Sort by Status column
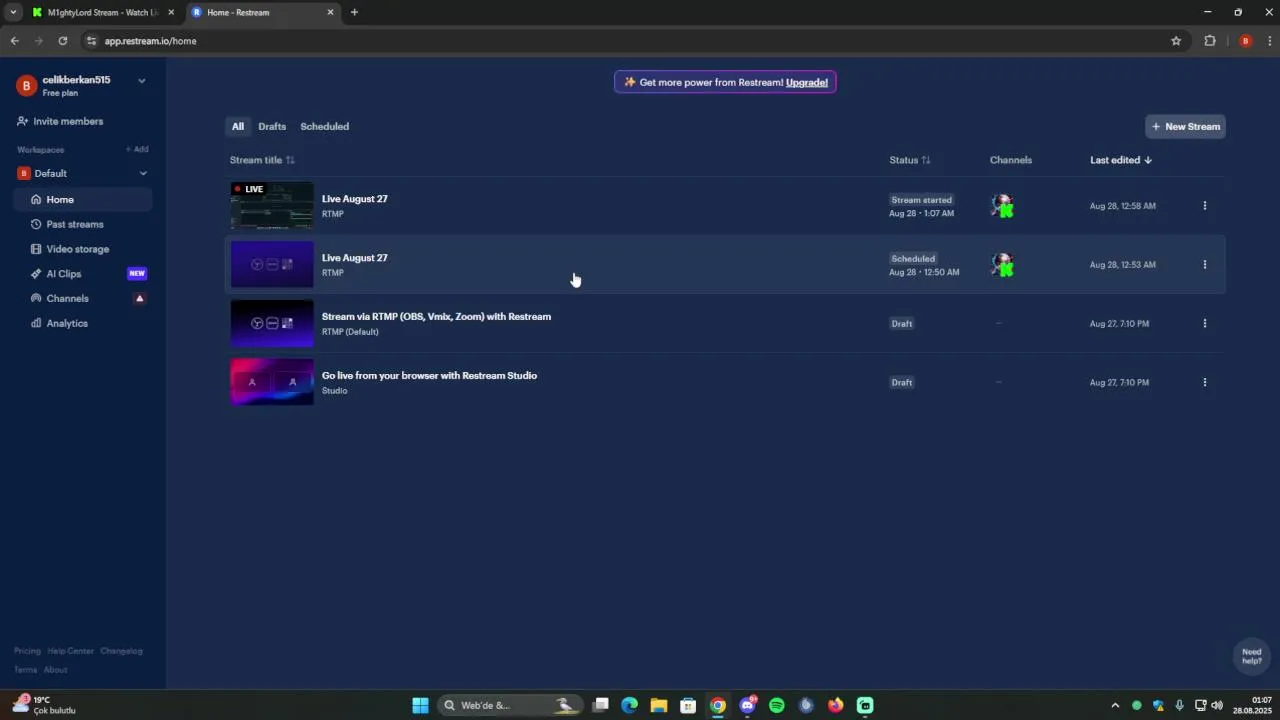Image resolution: width=1280 pixels, height=720 pixels. (910, 160)
